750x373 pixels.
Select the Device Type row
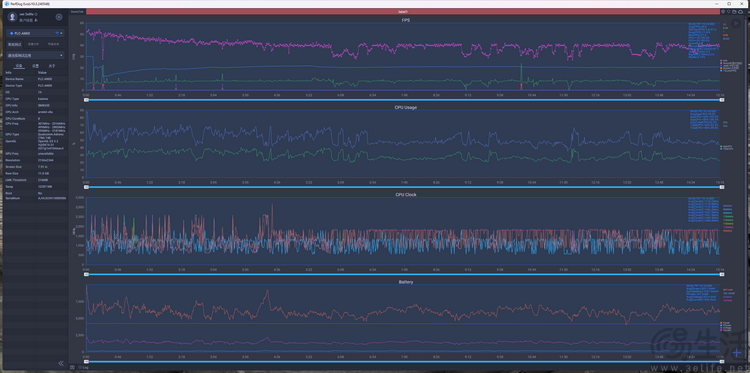pyautogui.click(x=35, y=85)
